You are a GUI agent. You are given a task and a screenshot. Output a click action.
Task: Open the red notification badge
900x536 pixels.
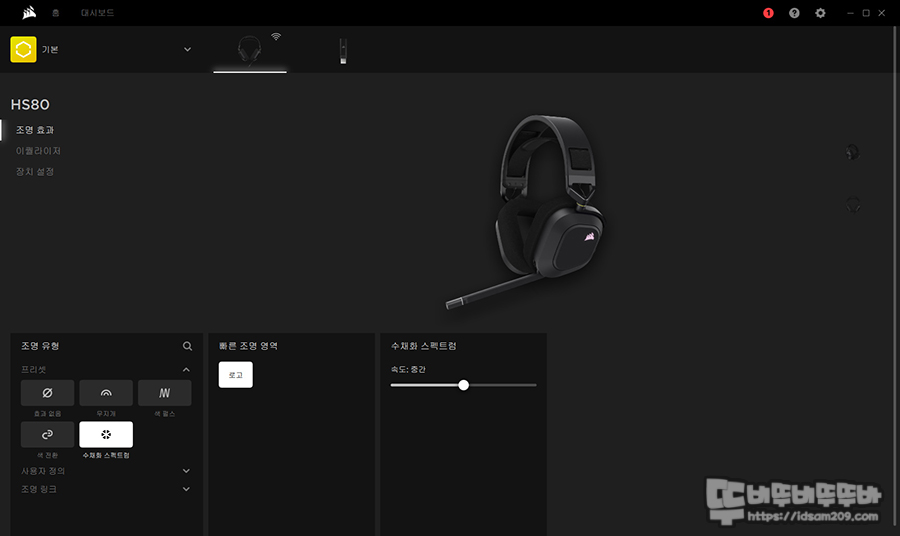point(768,13)
